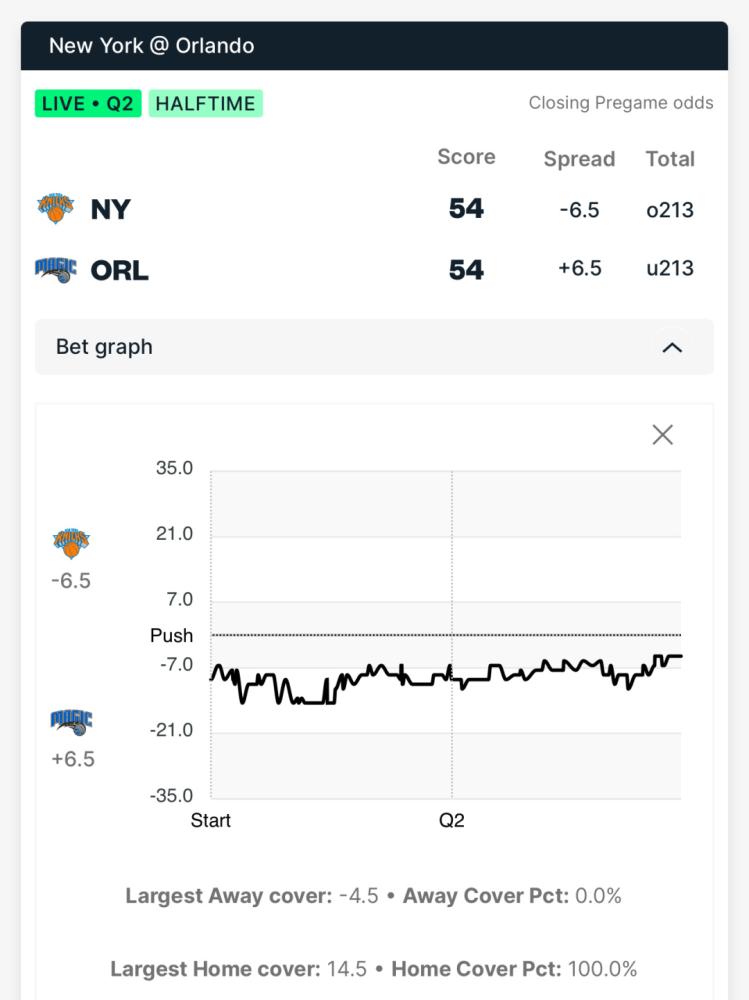
Task: Click the Push line label
Action: click(171, 635)
